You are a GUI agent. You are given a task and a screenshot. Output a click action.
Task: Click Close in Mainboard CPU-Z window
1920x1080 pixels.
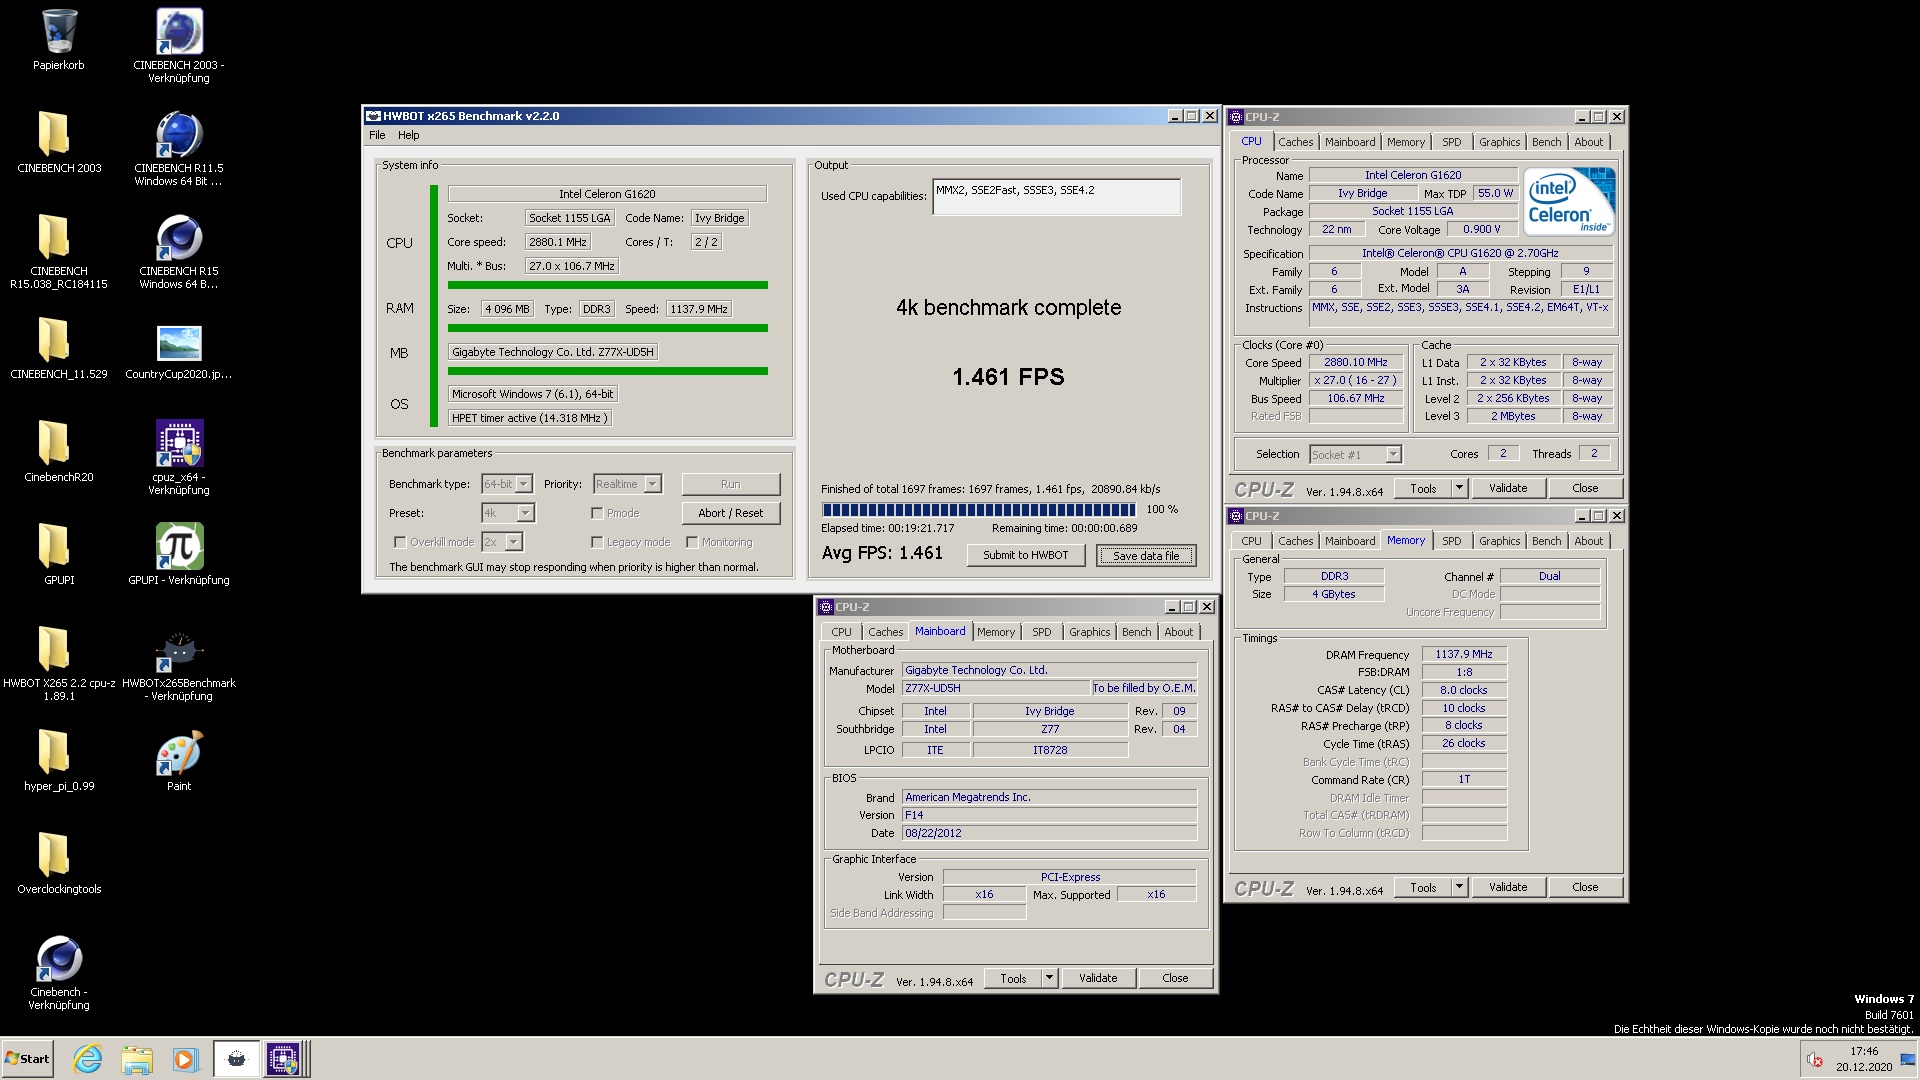1175,978
